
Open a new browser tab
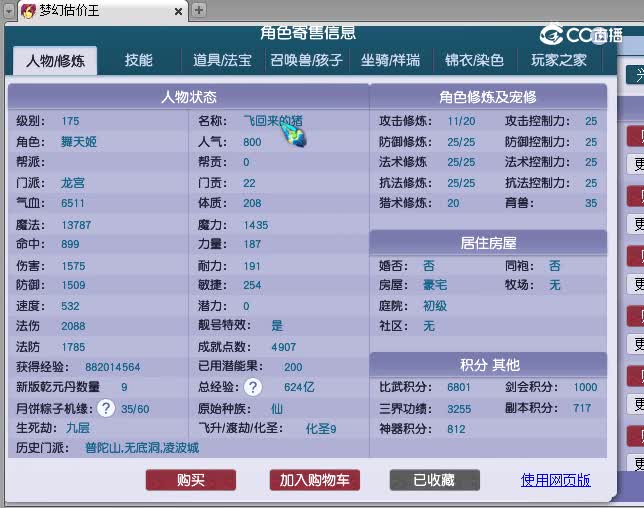[199, 10]
